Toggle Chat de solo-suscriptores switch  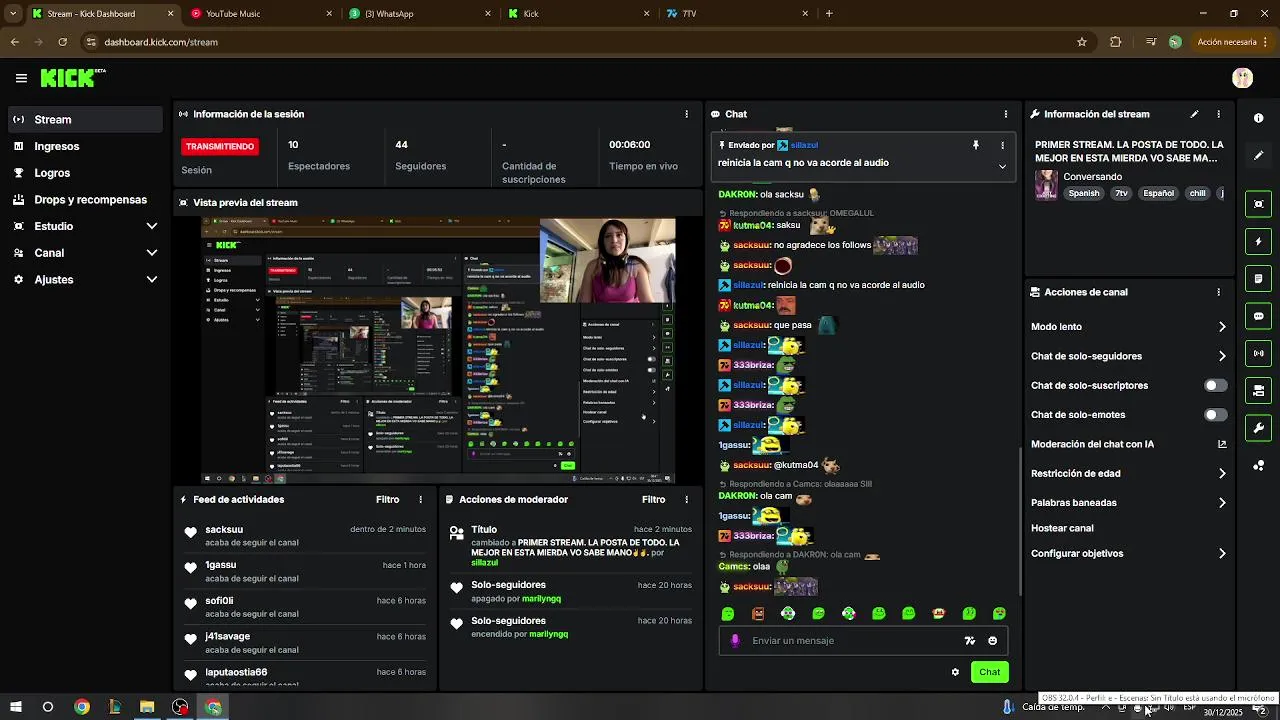tap(1215, 385)
